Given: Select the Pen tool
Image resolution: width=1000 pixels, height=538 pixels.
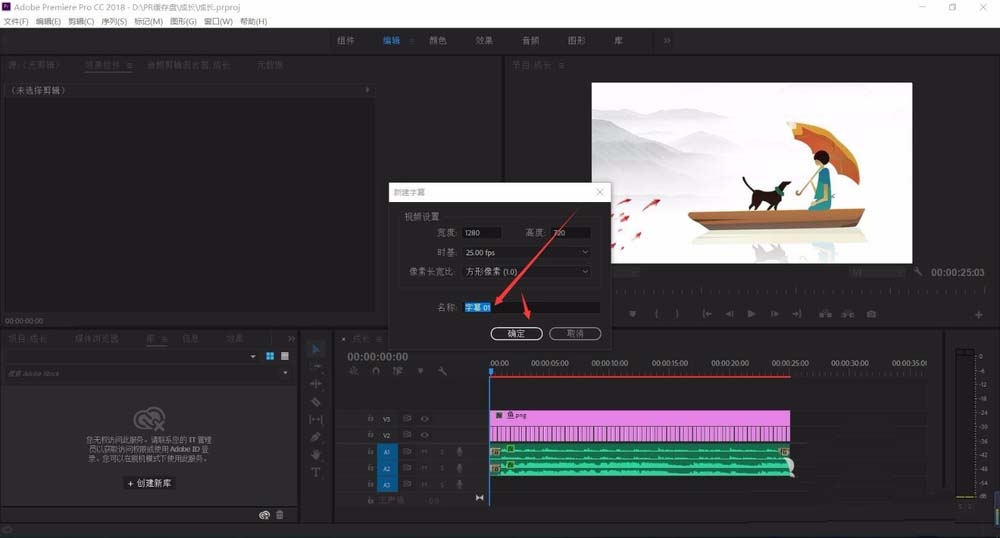Looking at the screenshot, I should click(316, 437).
